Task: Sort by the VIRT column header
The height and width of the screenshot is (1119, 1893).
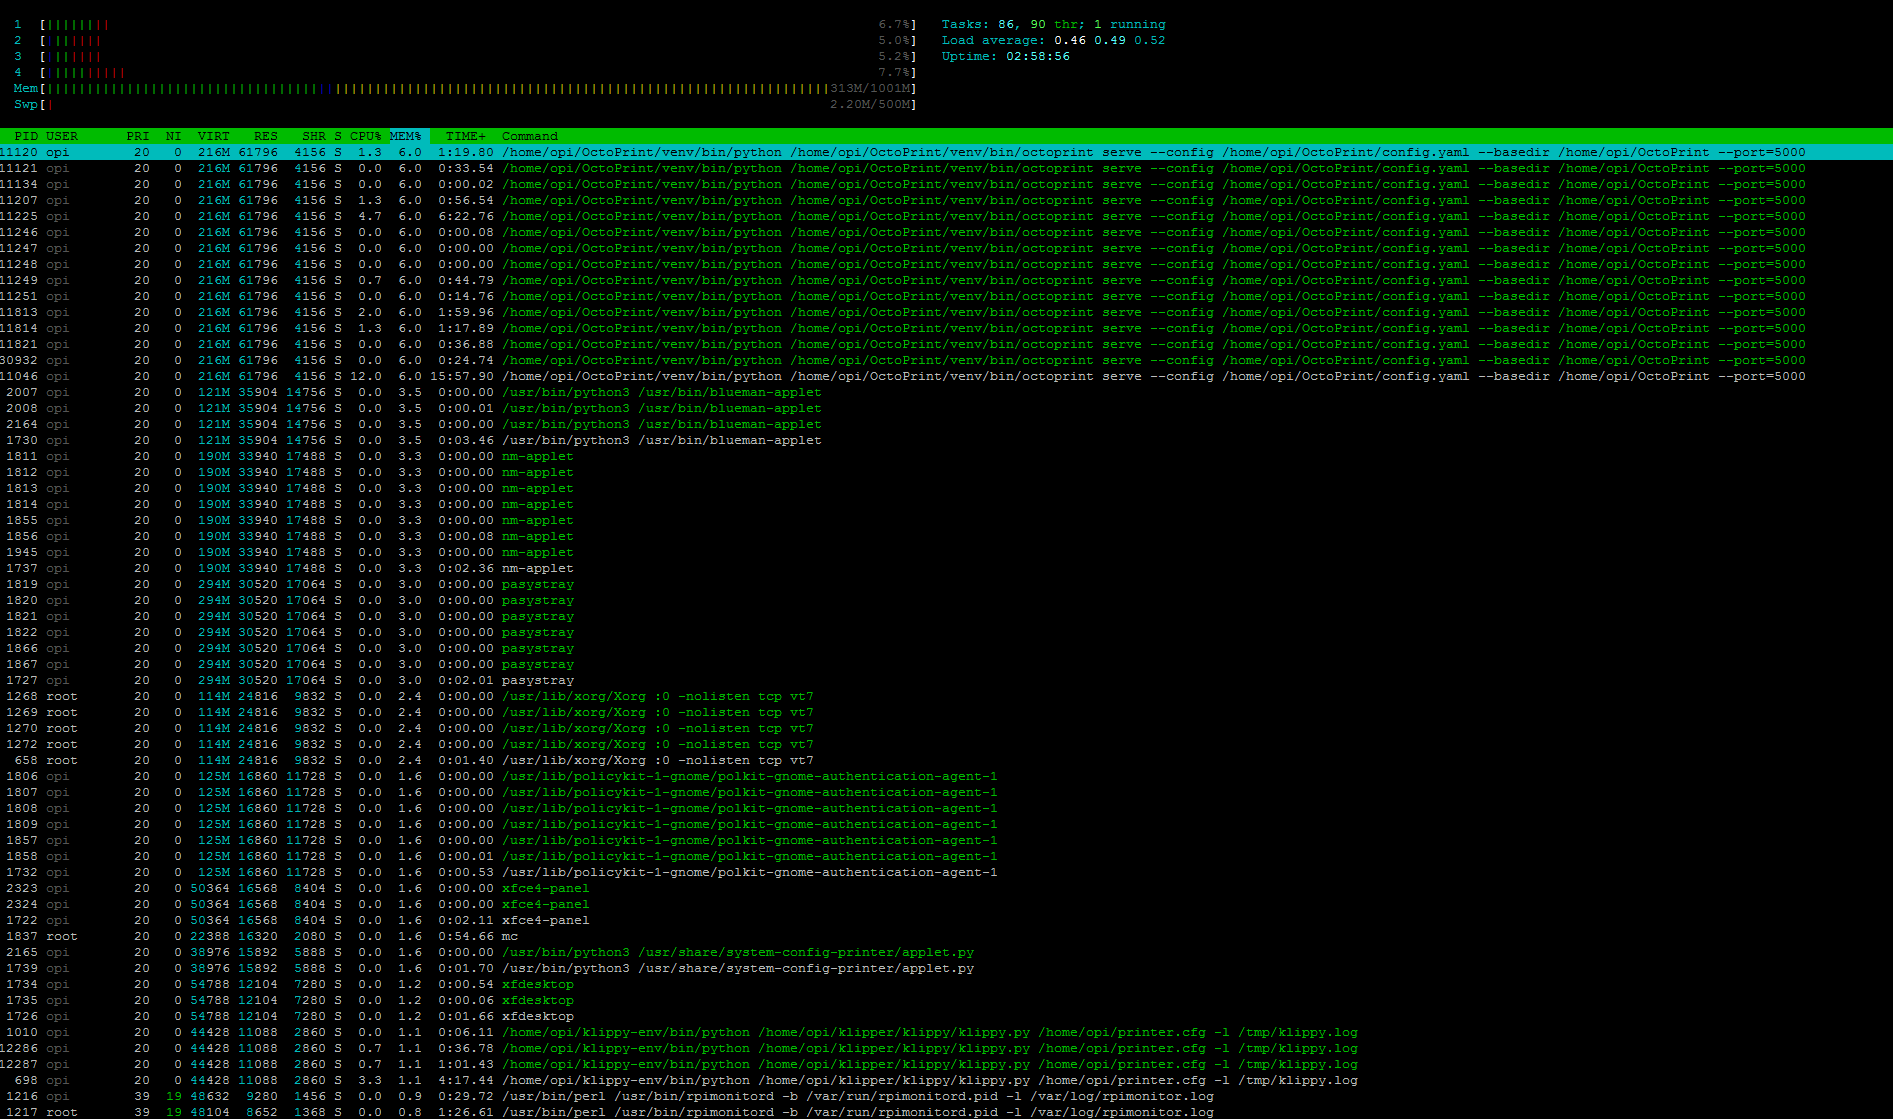Action: 213,136
